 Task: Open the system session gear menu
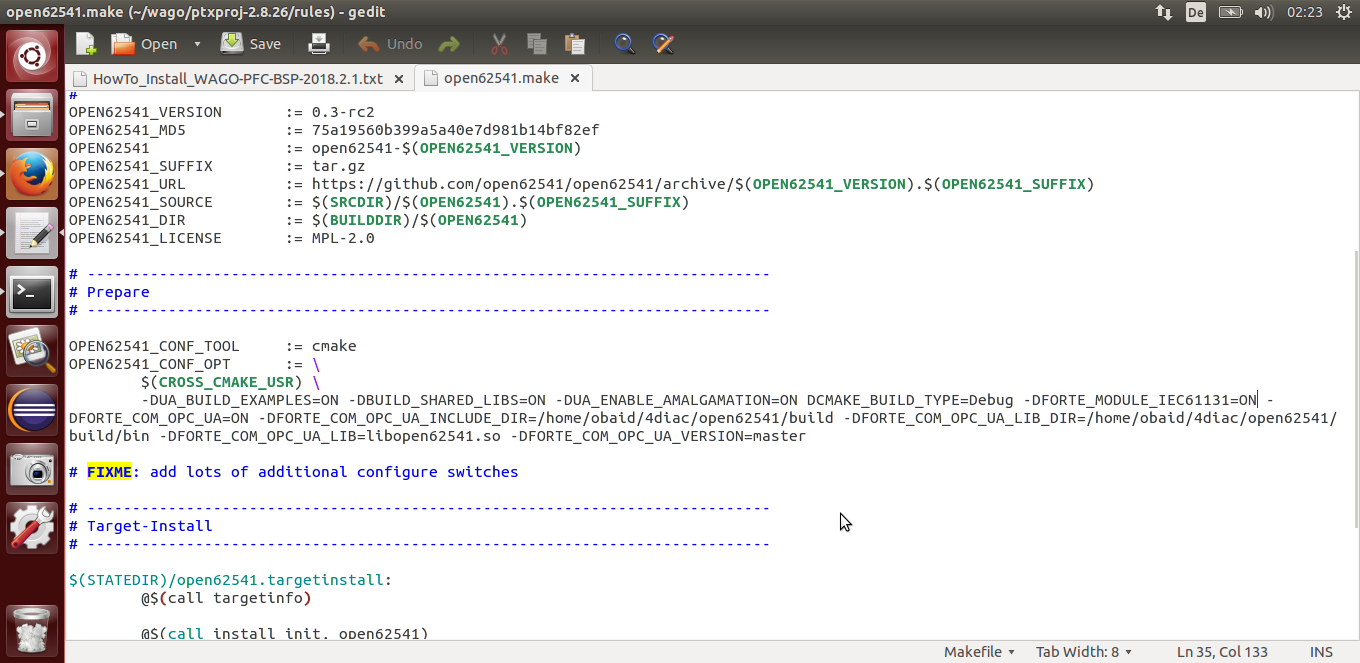point(1342,12)
